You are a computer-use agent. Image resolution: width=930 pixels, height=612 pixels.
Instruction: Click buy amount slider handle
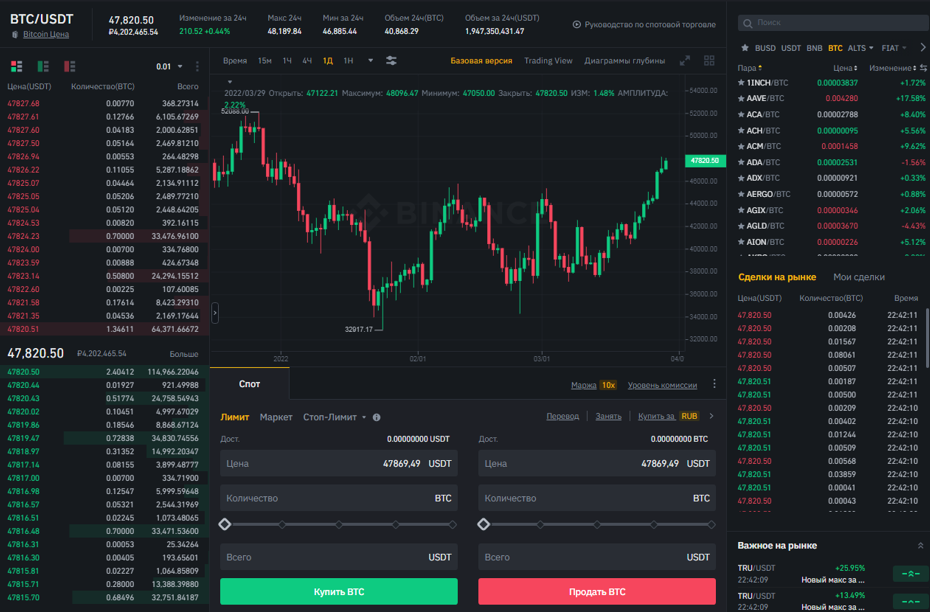225,524
